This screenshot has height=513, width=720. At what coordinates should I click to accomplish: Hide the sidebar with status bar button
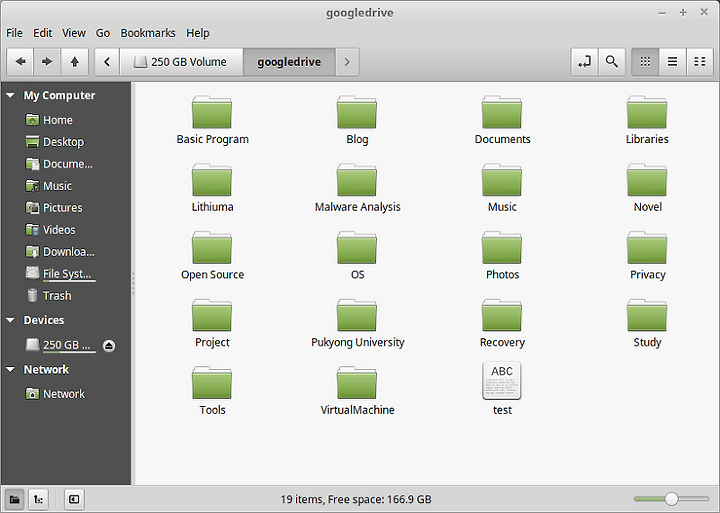click(x=74, y=499)
